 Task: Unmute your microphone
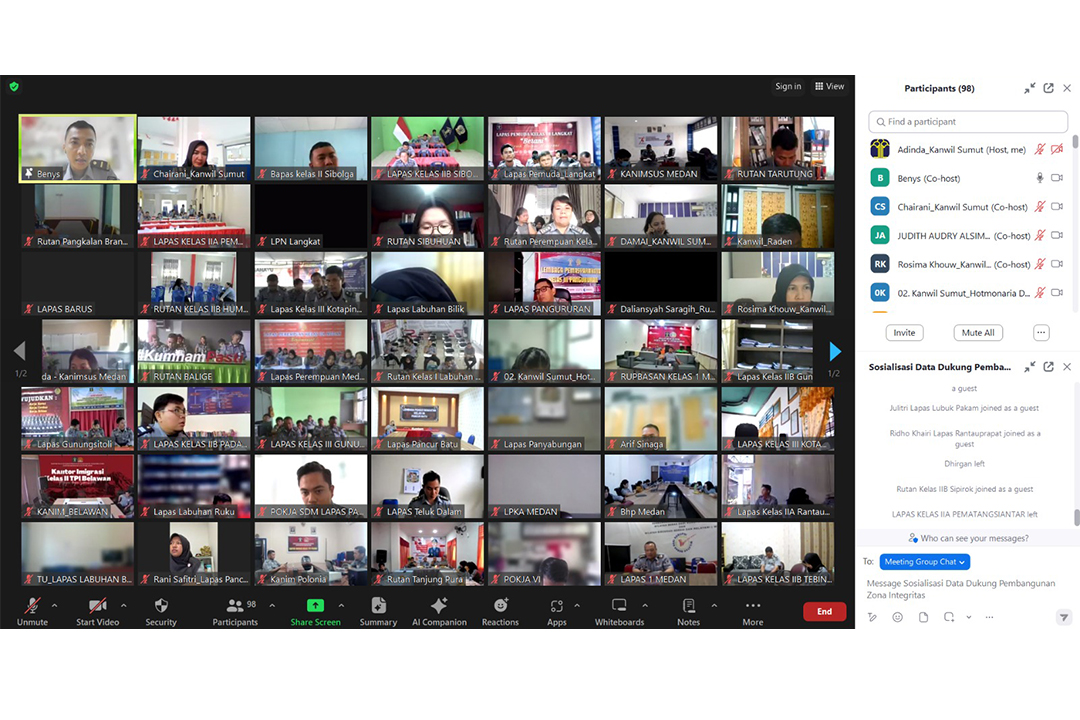pos(32,610)
